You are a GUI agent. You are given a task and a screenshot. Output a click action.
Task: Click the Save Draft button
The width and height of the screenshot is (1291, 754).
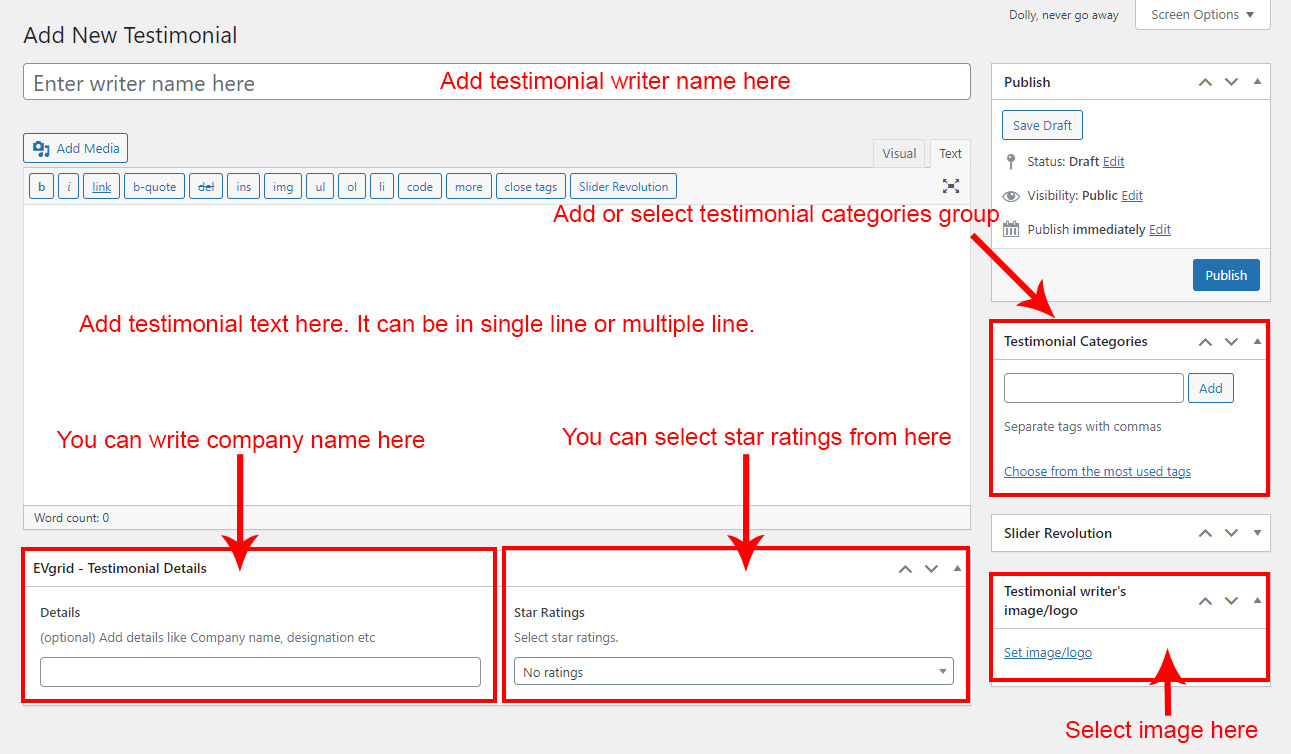tap(1042, 126)
